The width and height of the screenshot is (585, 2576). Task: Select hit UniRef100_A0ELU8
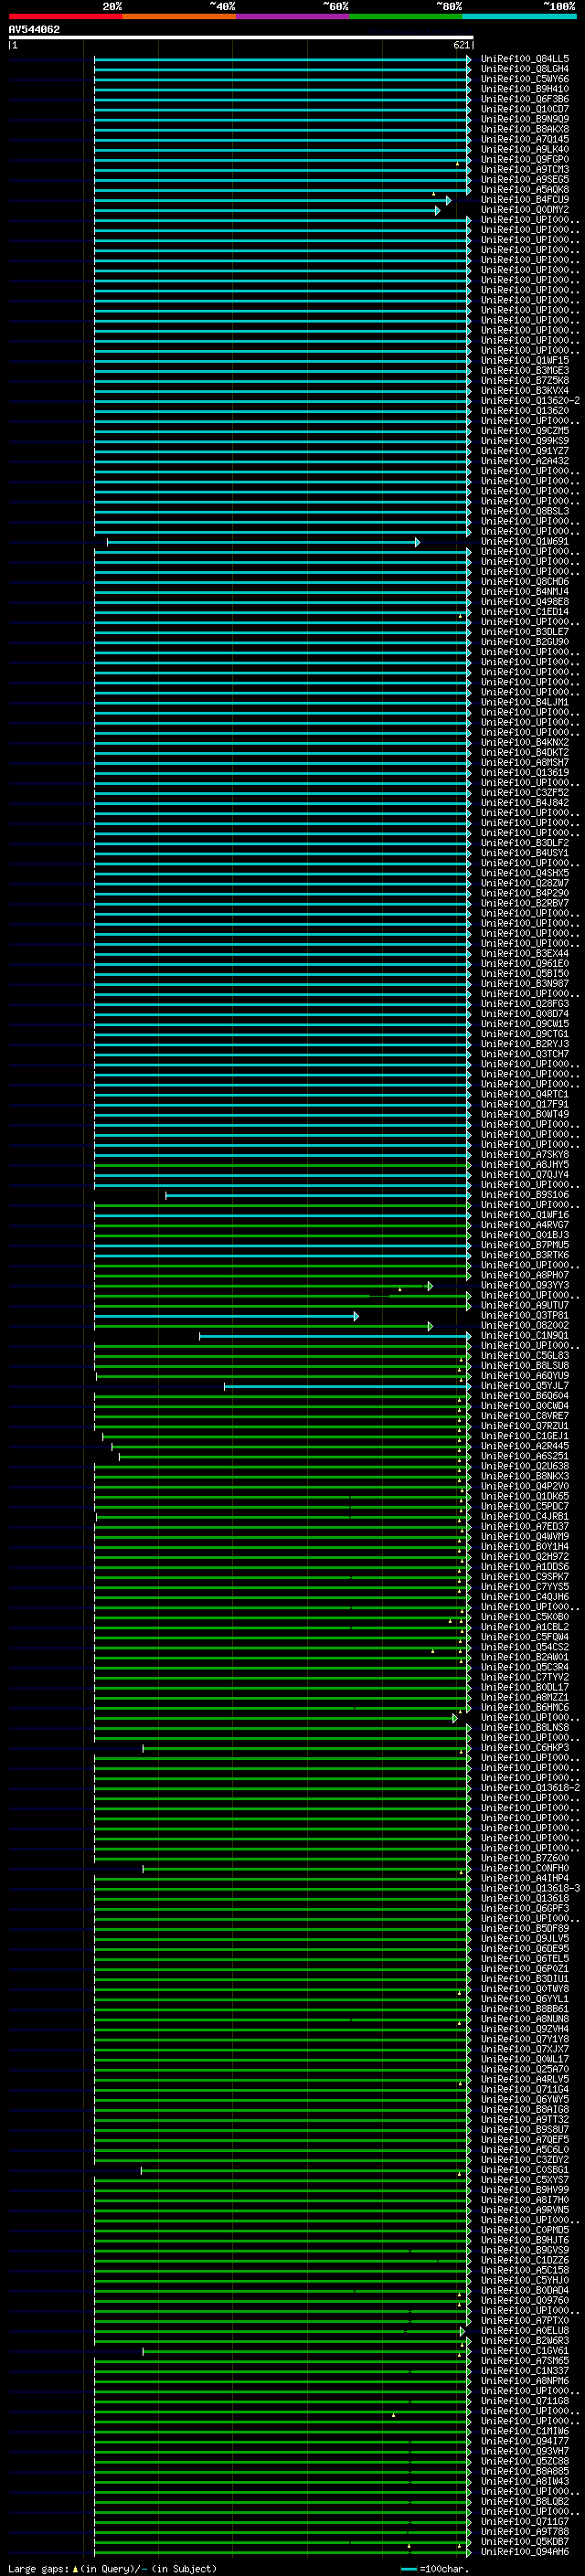pyautogui.click(x=525, y=2330)
